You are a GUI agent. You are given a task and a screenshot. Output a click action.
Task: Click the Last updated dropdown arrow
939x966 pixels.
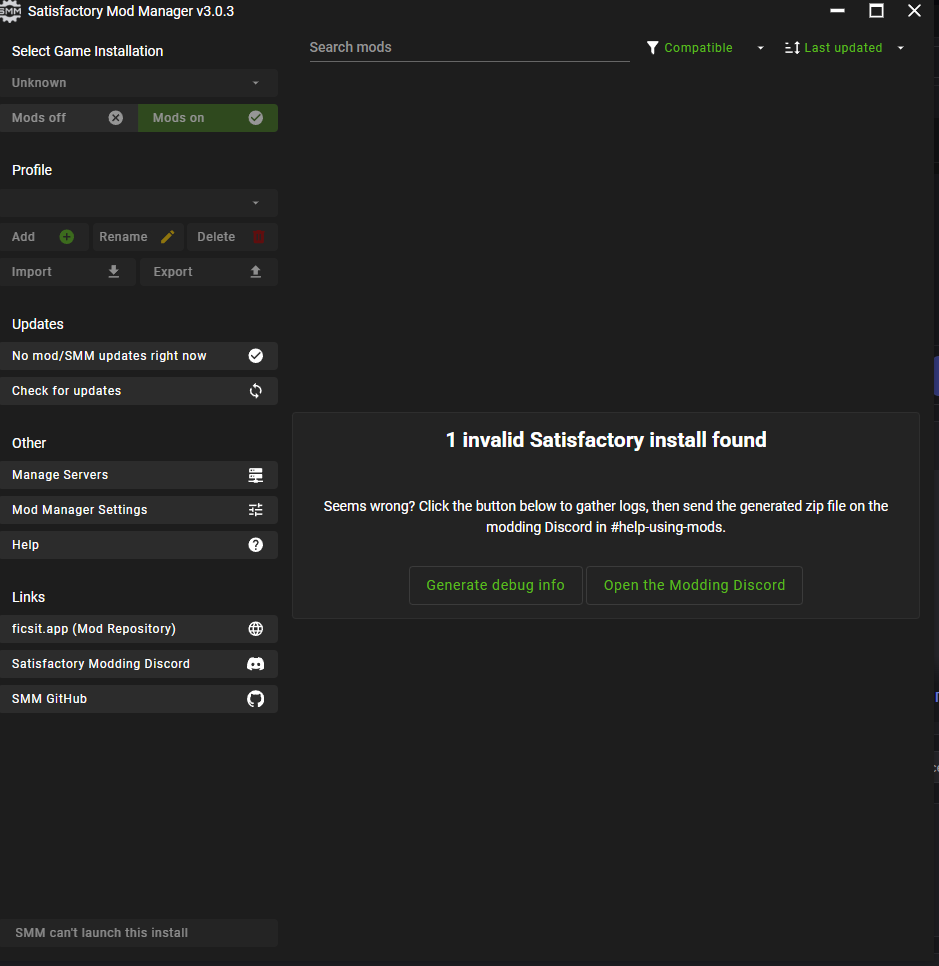click(901, 48)
